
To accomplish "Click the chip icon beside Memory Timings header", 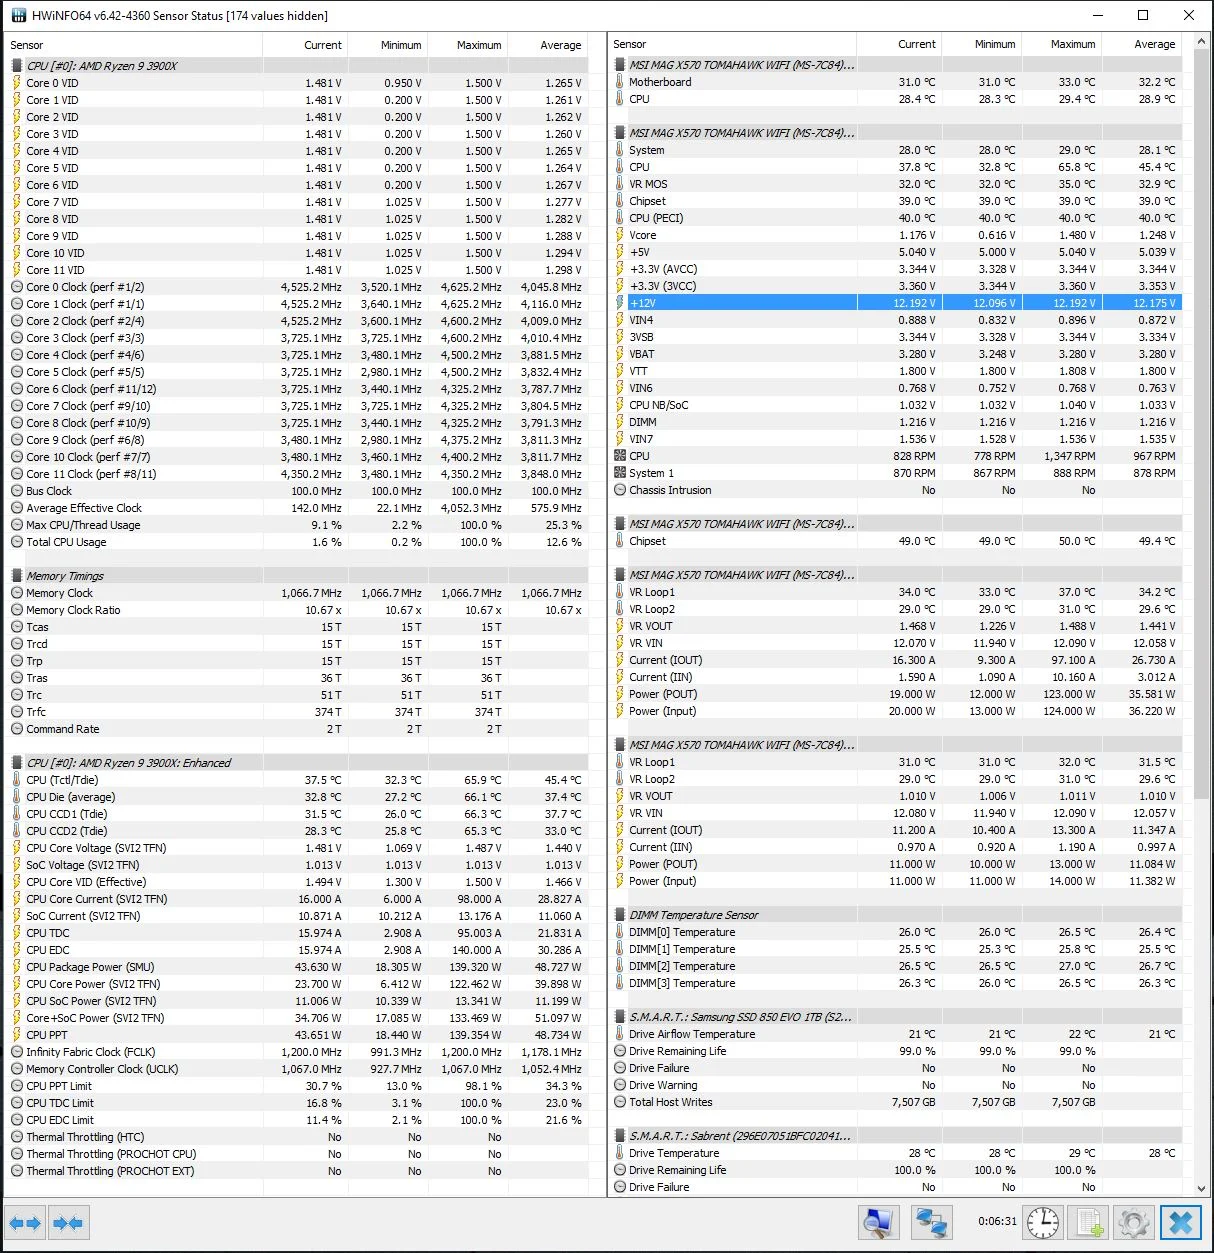I will click(x=17, y=576).
